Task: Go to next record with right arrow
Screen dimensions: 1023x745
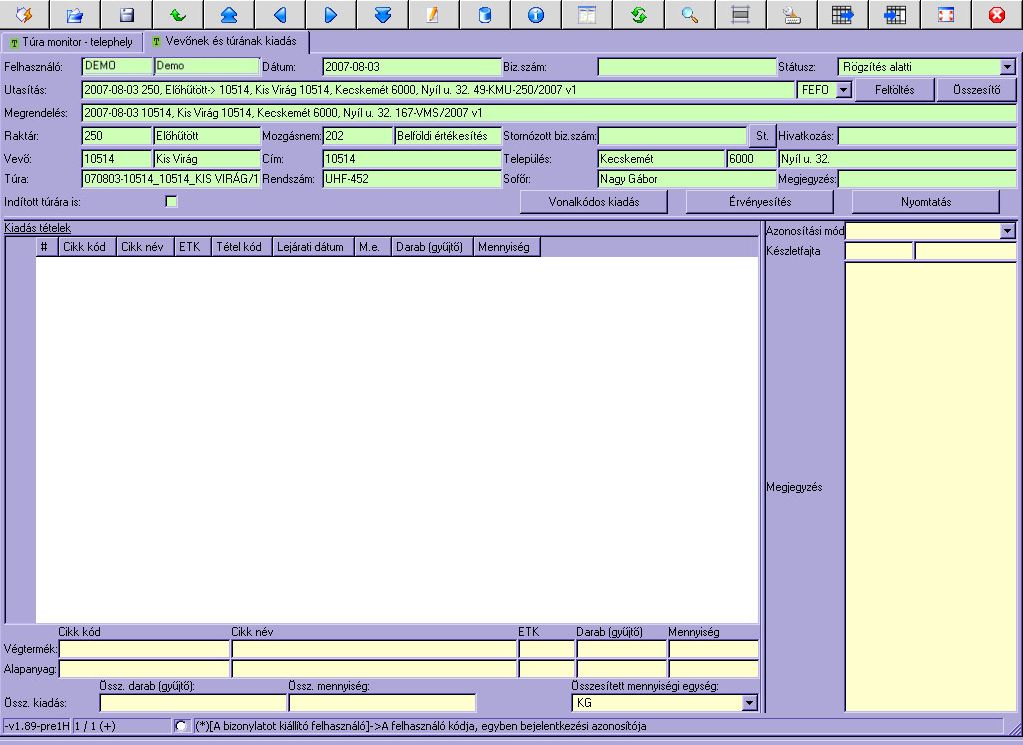Action: coord(331,15)
